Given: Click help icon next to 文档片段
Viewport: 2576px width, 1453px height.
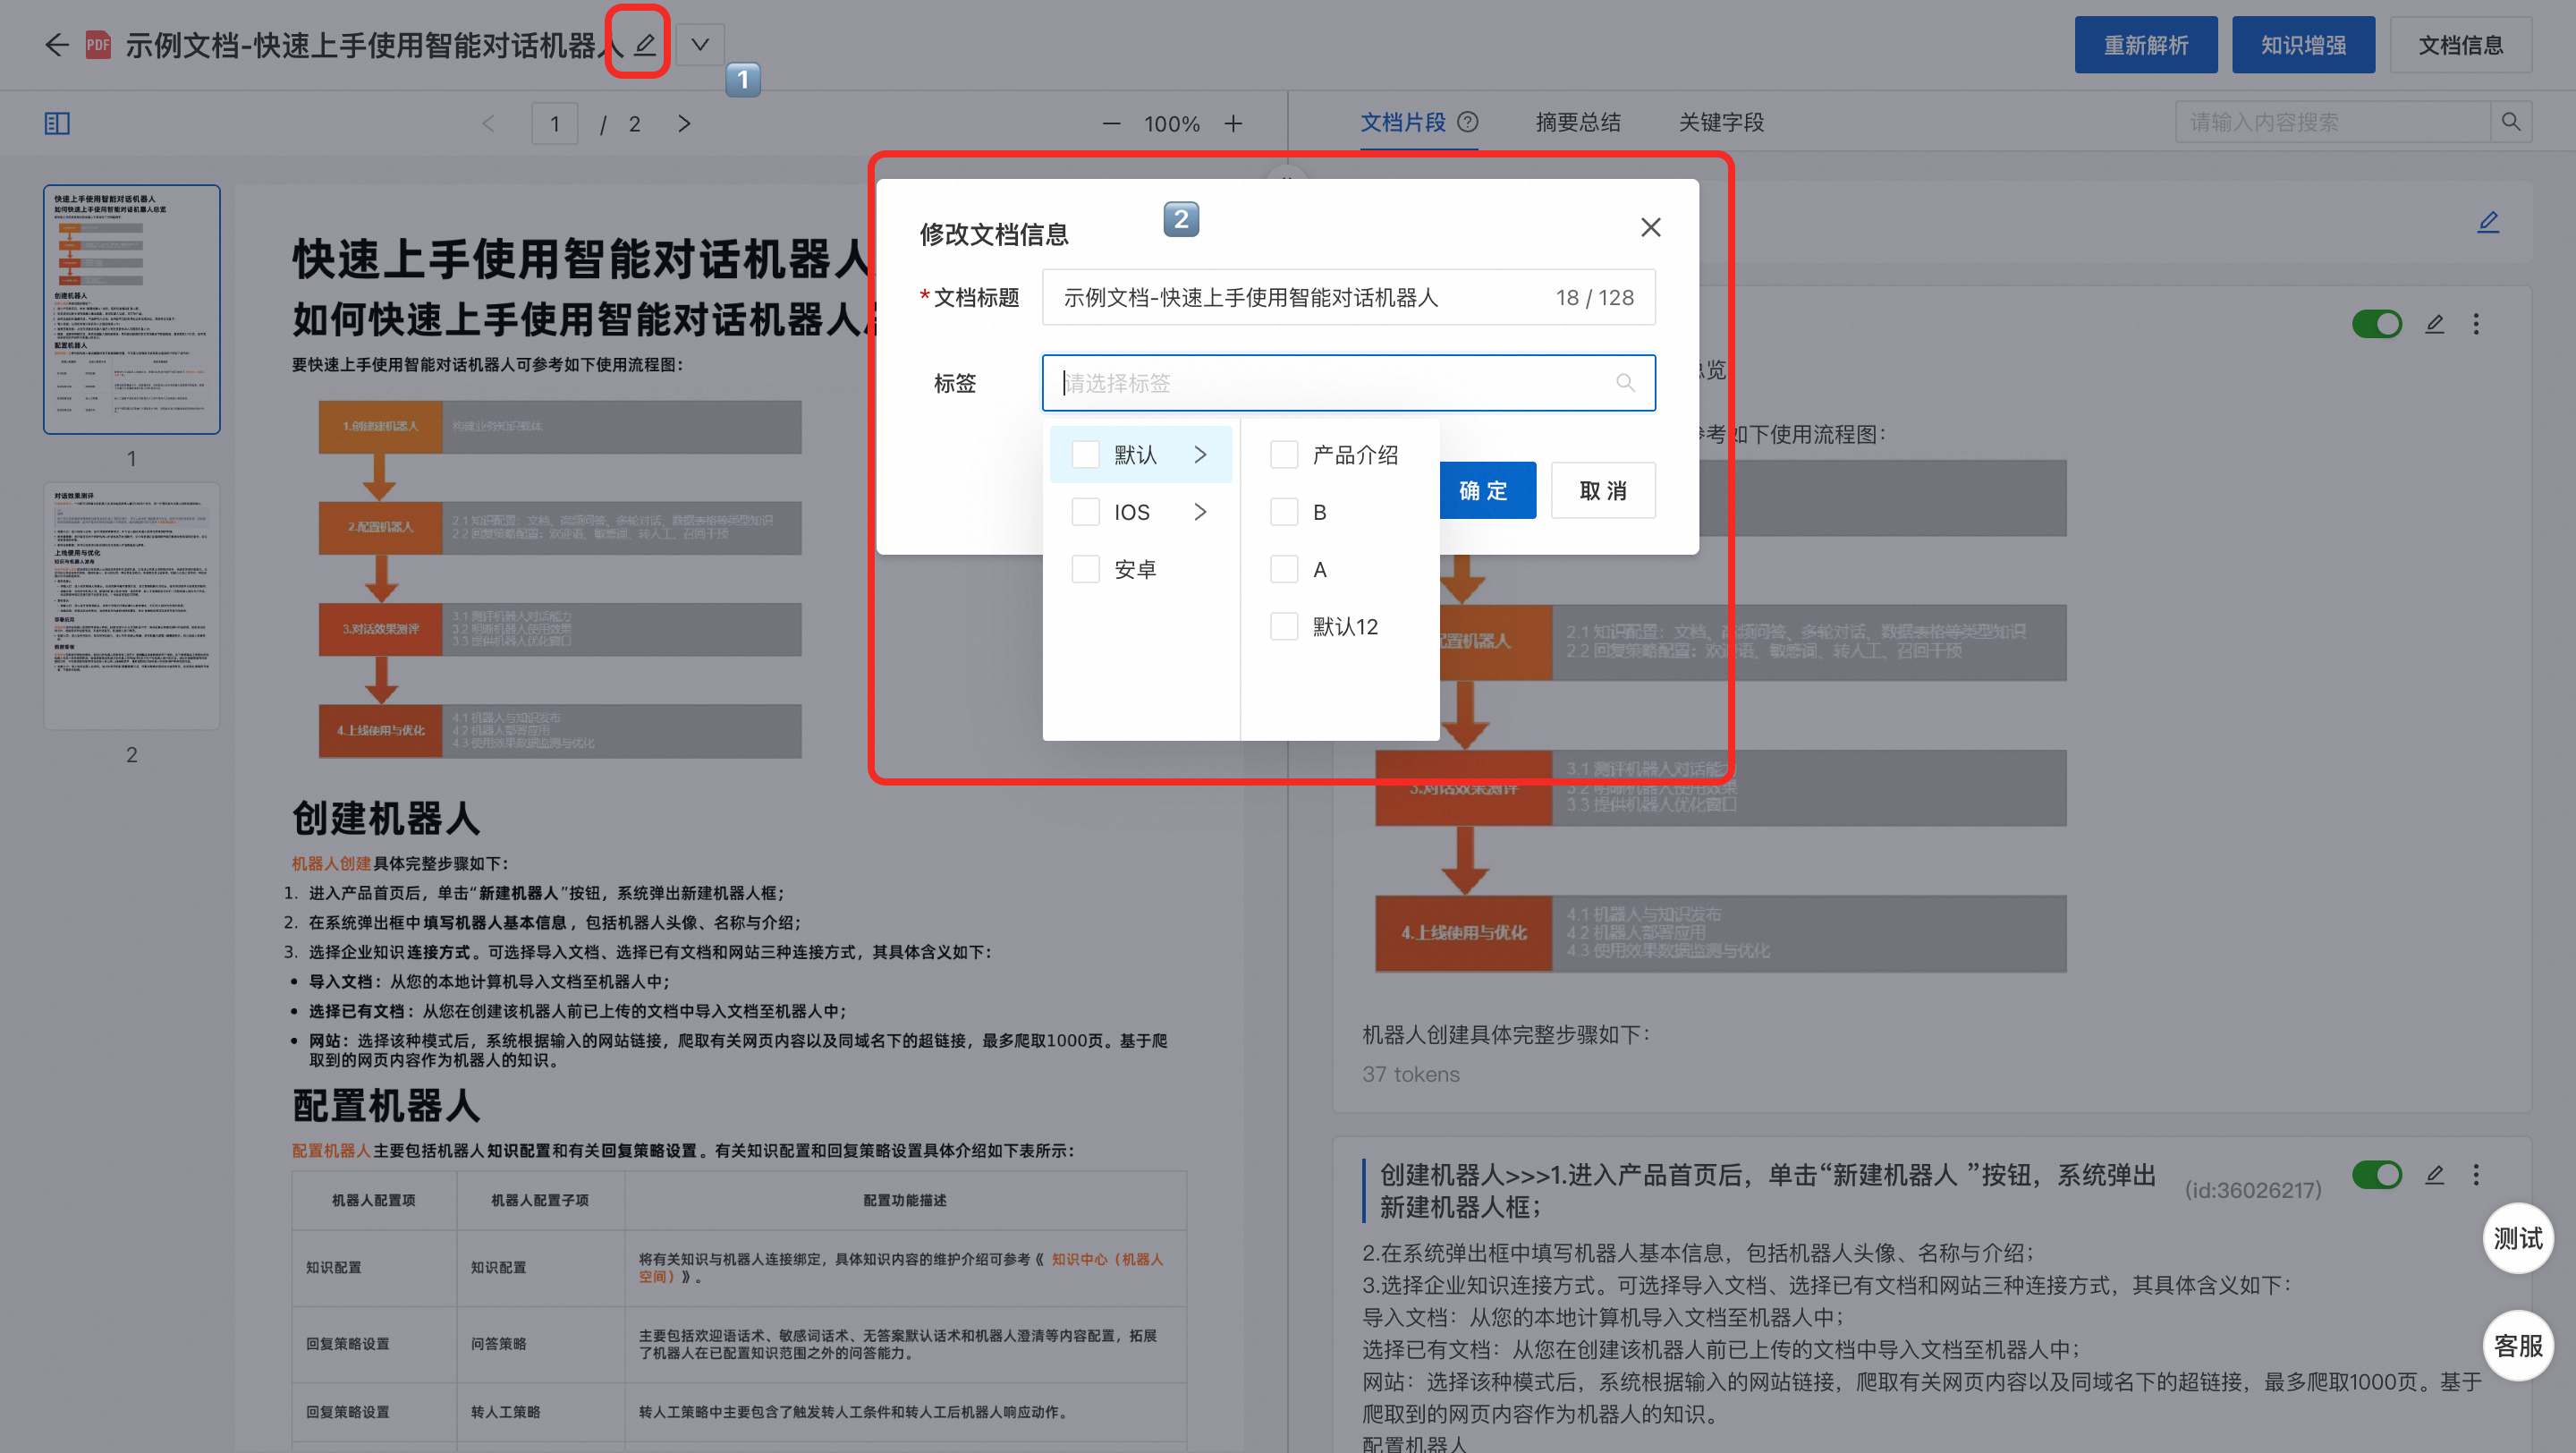Looking at the screenshot, I should tap(1468, 122).
